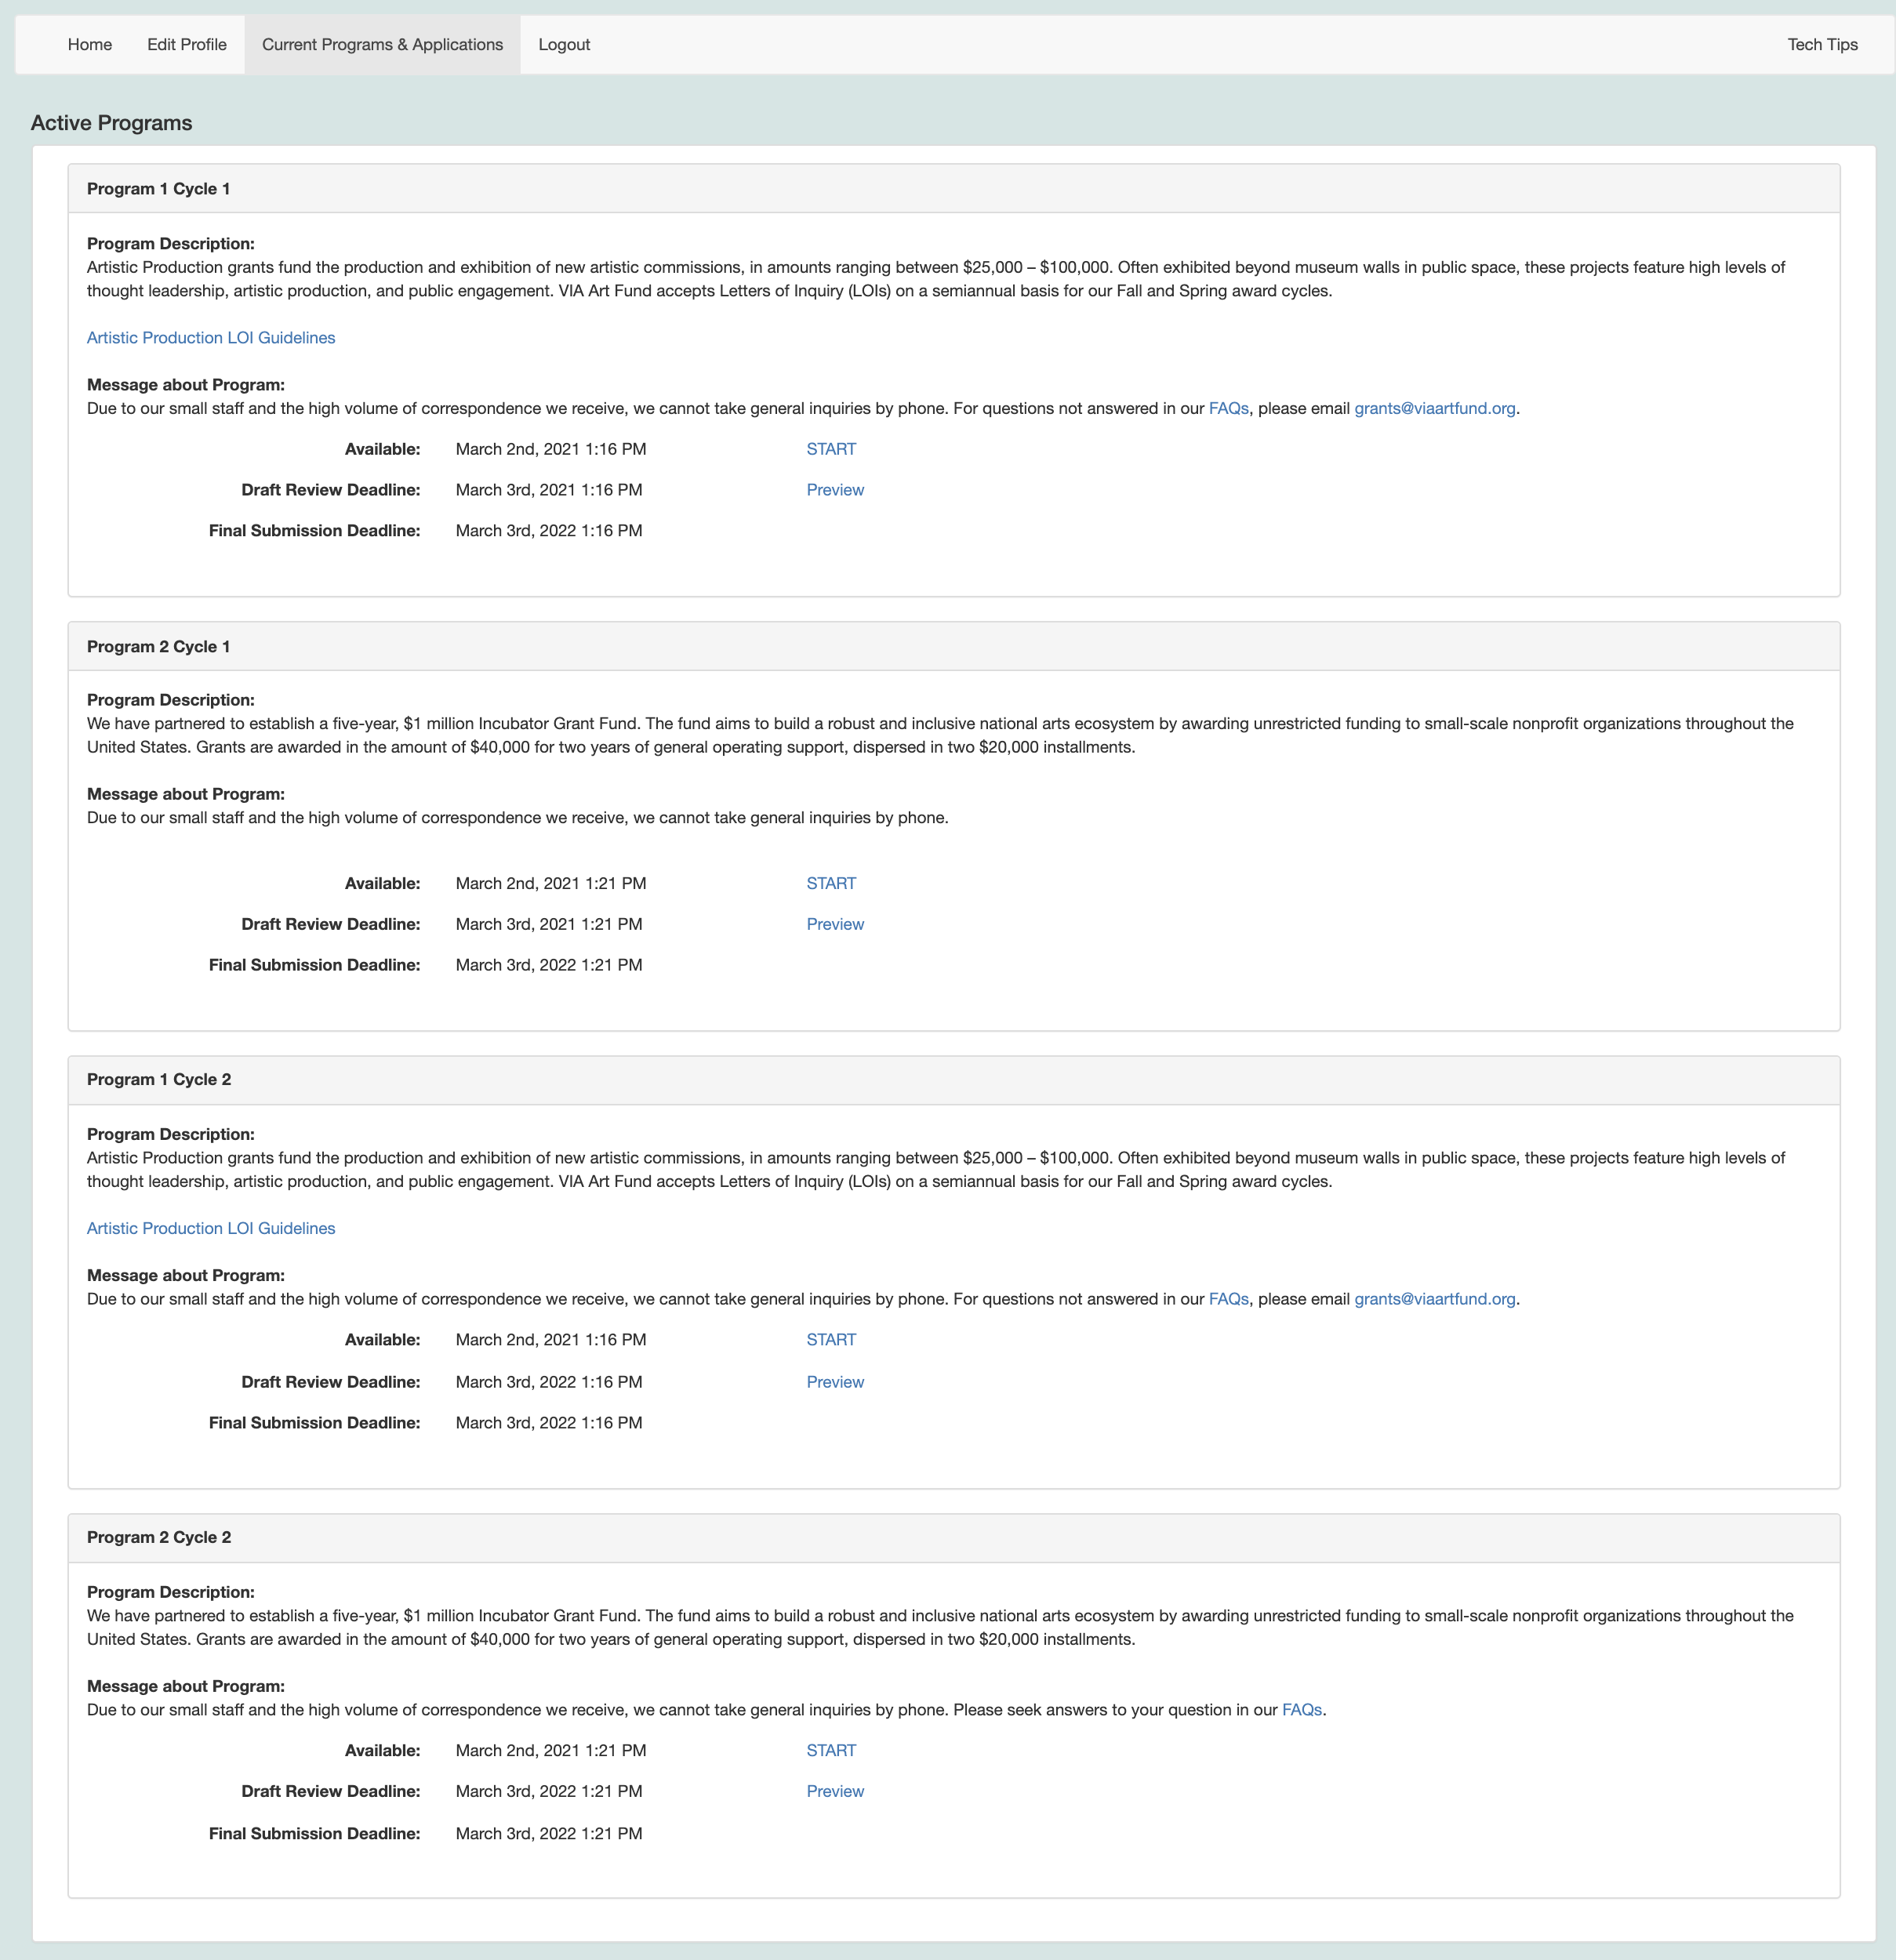1896x1960 pixels.
Task: Click FAQs link in Program 1 Cycle 2 message
Action: [1228, 1300]
